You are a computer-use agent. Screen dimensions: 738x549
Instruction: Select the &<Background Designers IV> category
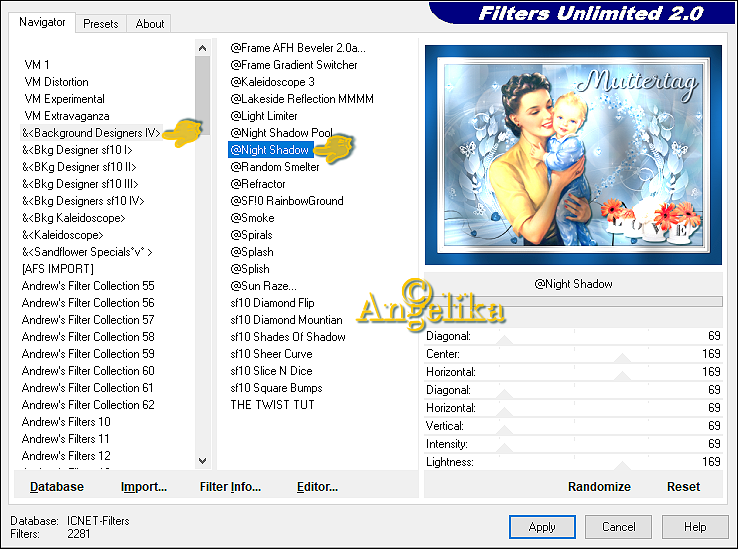91,133
